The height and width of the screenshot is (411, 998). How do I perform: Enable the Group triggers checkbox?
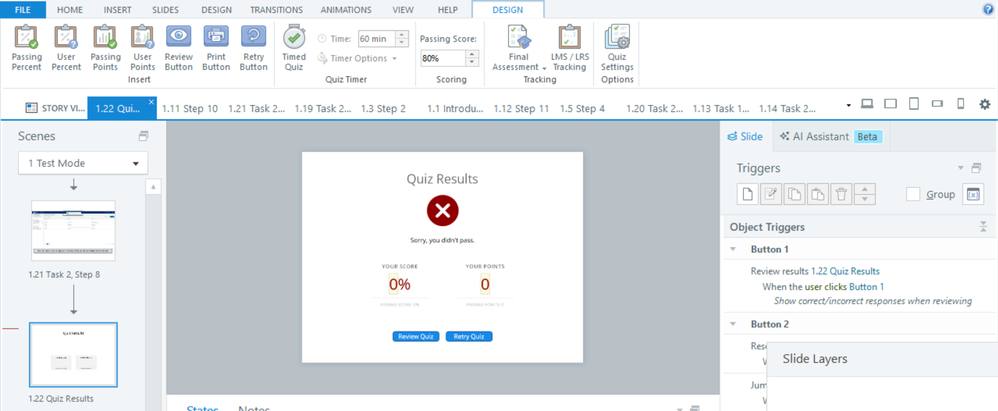click(913, 195)
